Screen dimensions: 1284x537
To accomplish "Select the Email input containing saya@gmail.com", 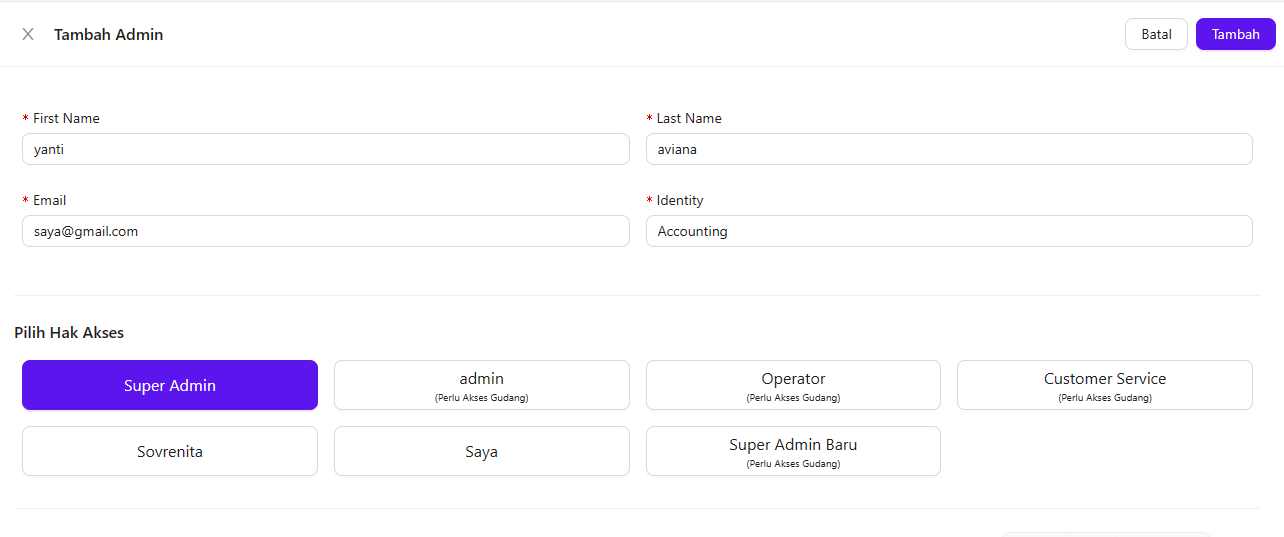I will (325, 231).
